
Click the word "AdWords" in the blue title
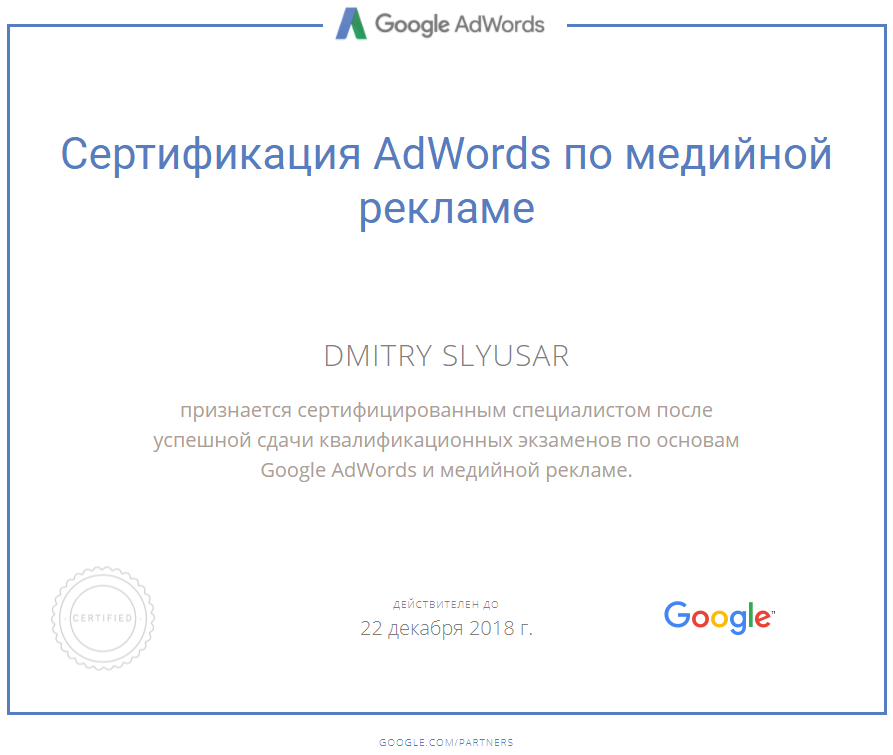pos(461,155)
